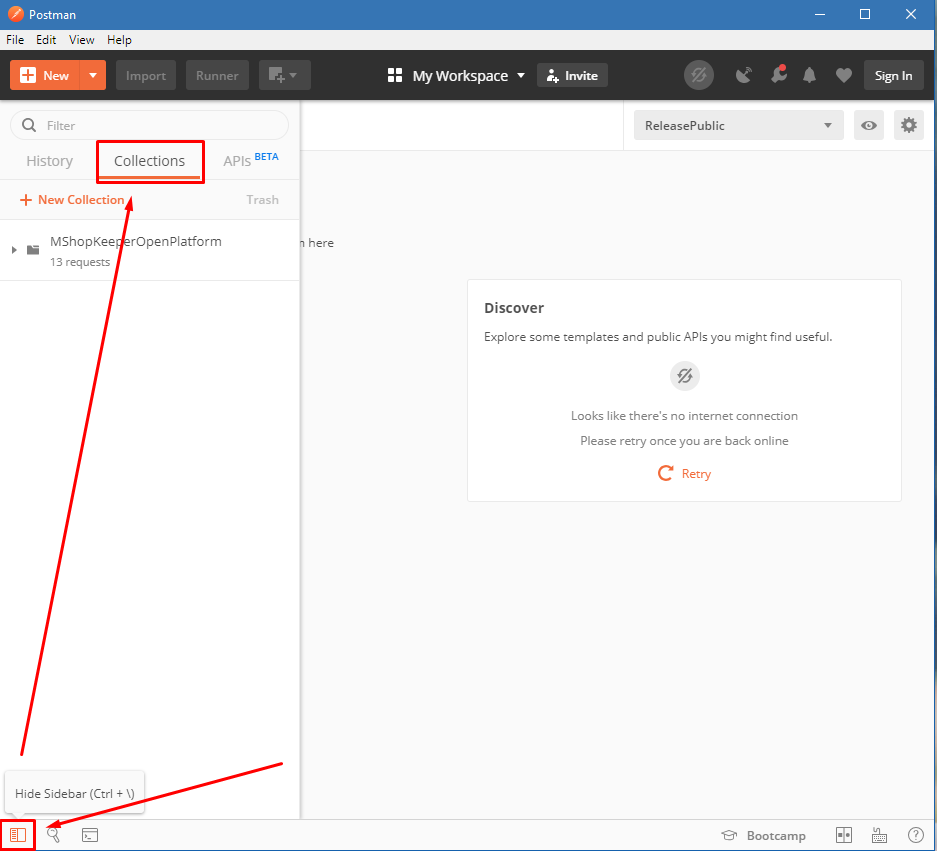Open the Postman Console icon

[x=90, y=835]
